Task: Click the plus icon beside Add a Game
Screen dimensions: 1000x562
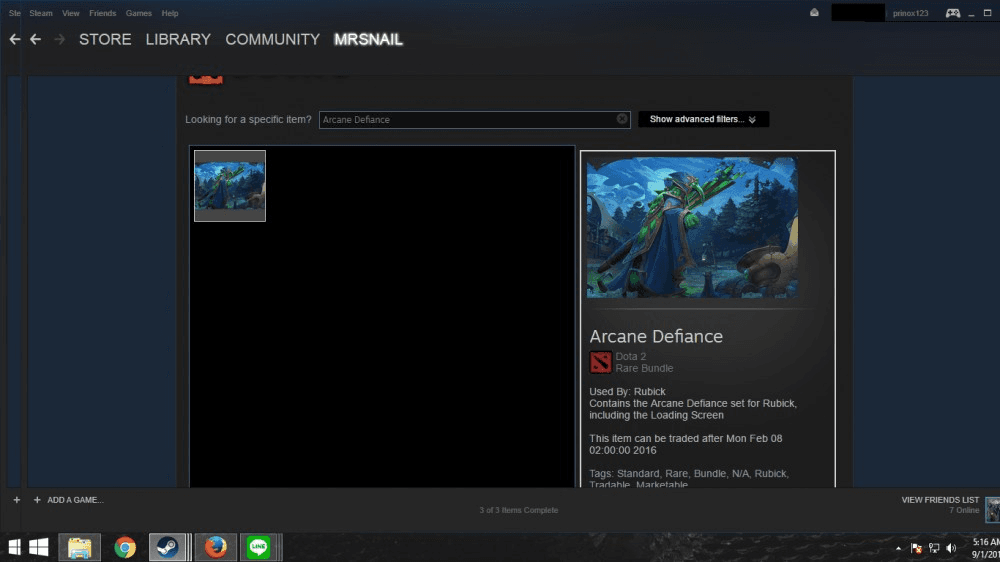Action: [x=37, y=500]
